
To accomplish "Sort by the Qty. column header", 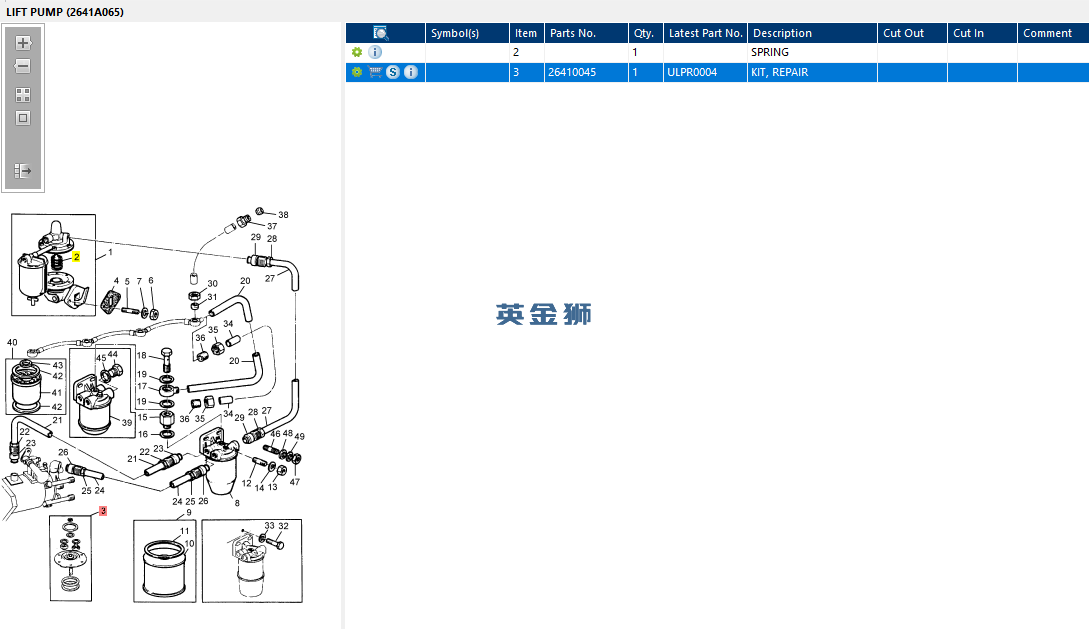I will click(645, 33).
